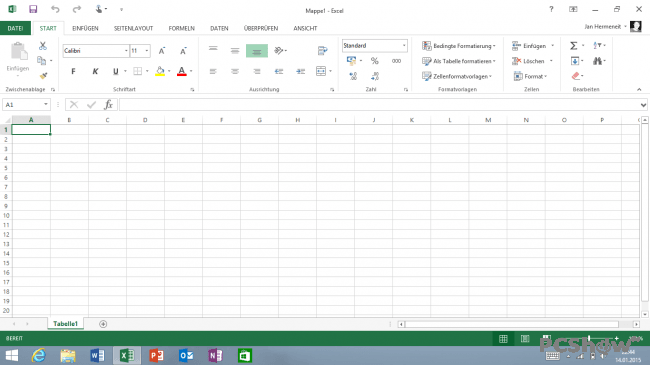The height and width of the screenshot is (365, 650).
Task: Apply percent style
Action: (375, 61)
